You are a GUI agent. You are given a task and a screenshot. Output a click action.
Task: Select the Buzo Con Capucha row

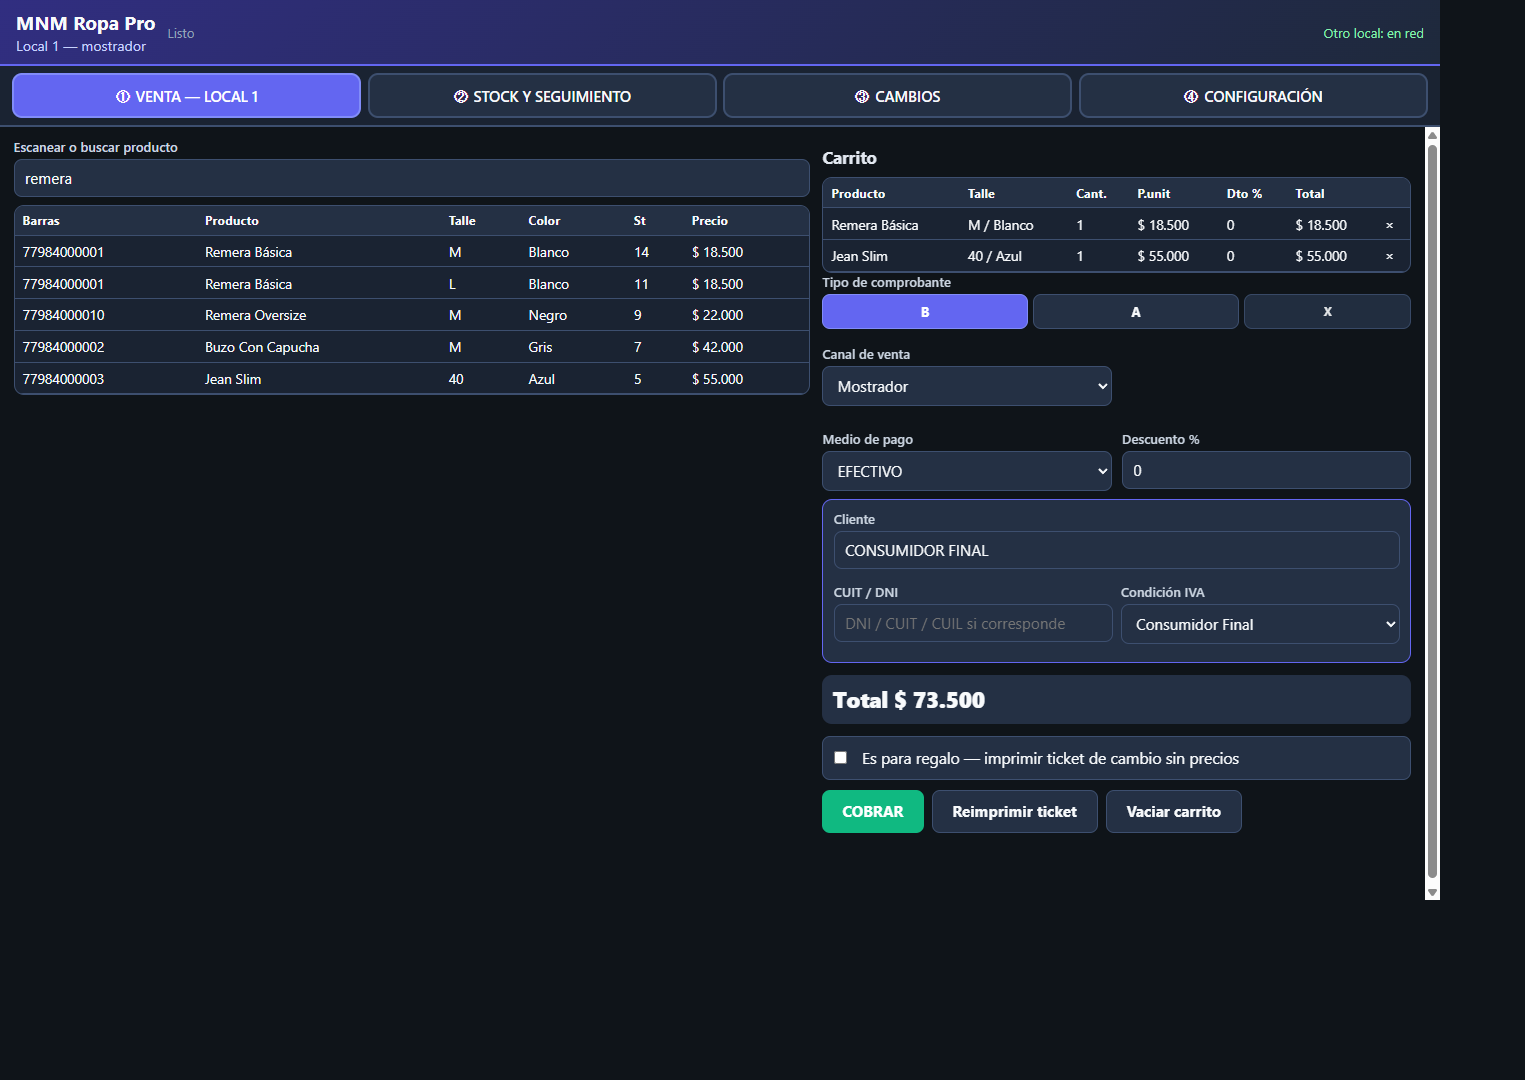pos(412,347)
